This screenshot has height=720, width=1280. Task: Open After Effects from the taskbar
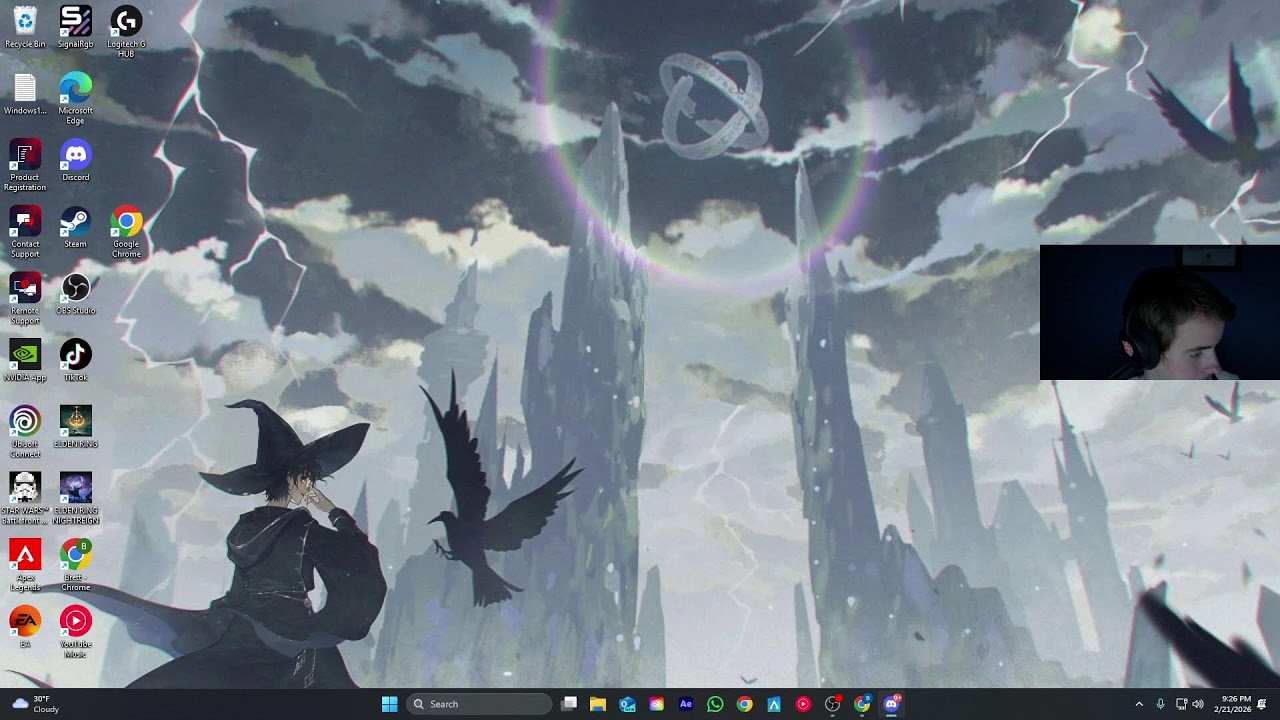[686, 704]
